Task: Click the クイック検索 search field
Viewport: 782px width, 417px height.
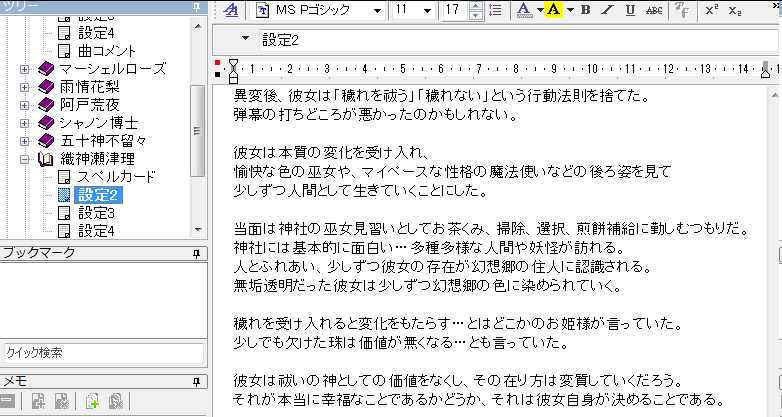Action: (104, 353)
